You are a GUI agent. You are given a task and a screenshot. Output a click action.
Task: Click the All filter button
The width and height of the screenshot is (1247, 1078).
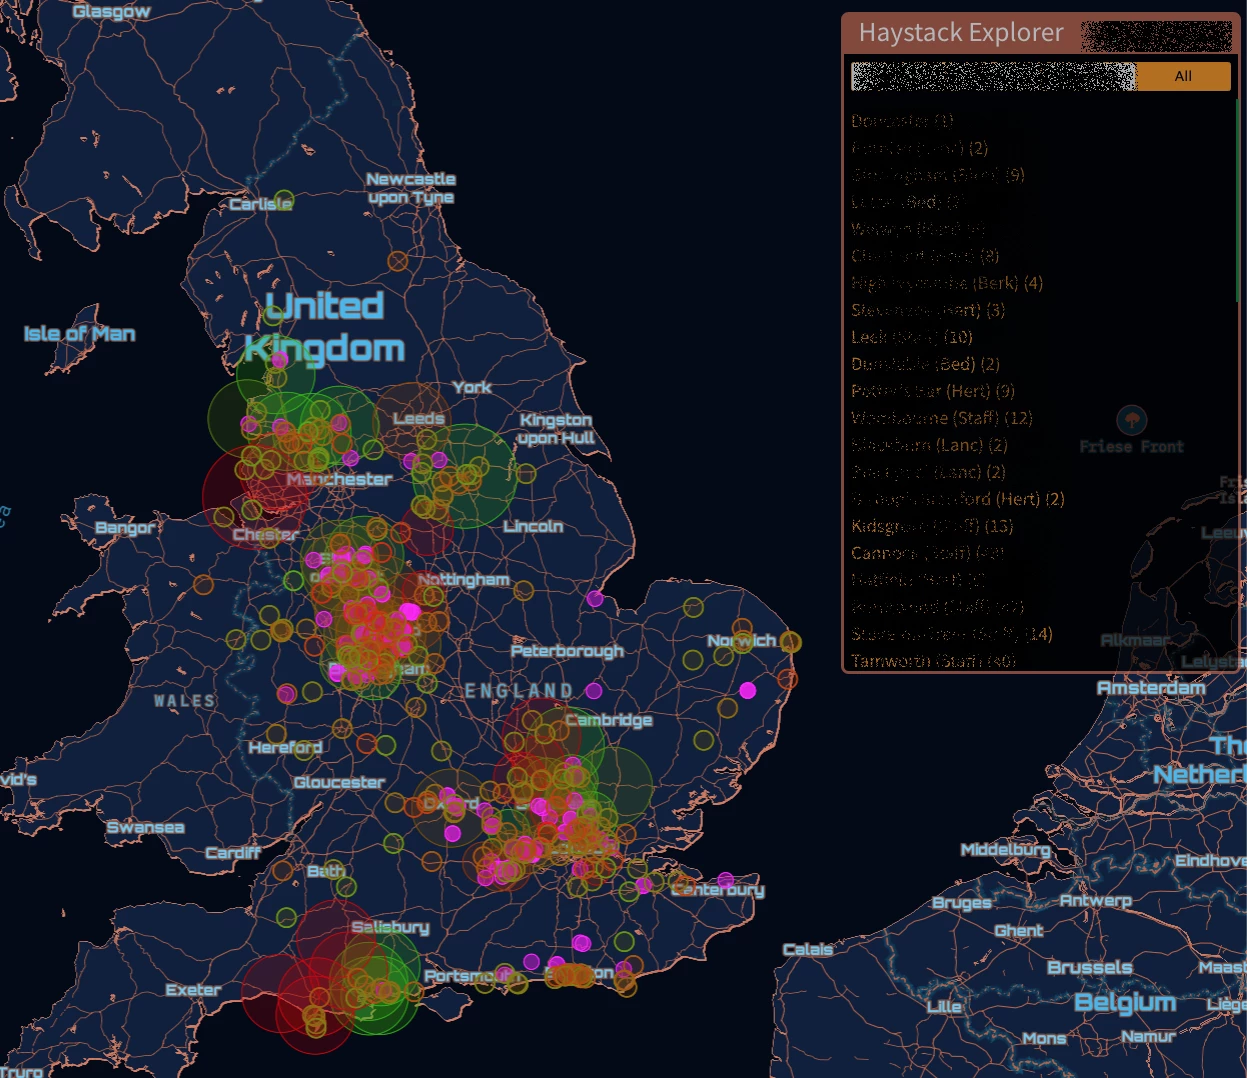(x=1183, y=76)
